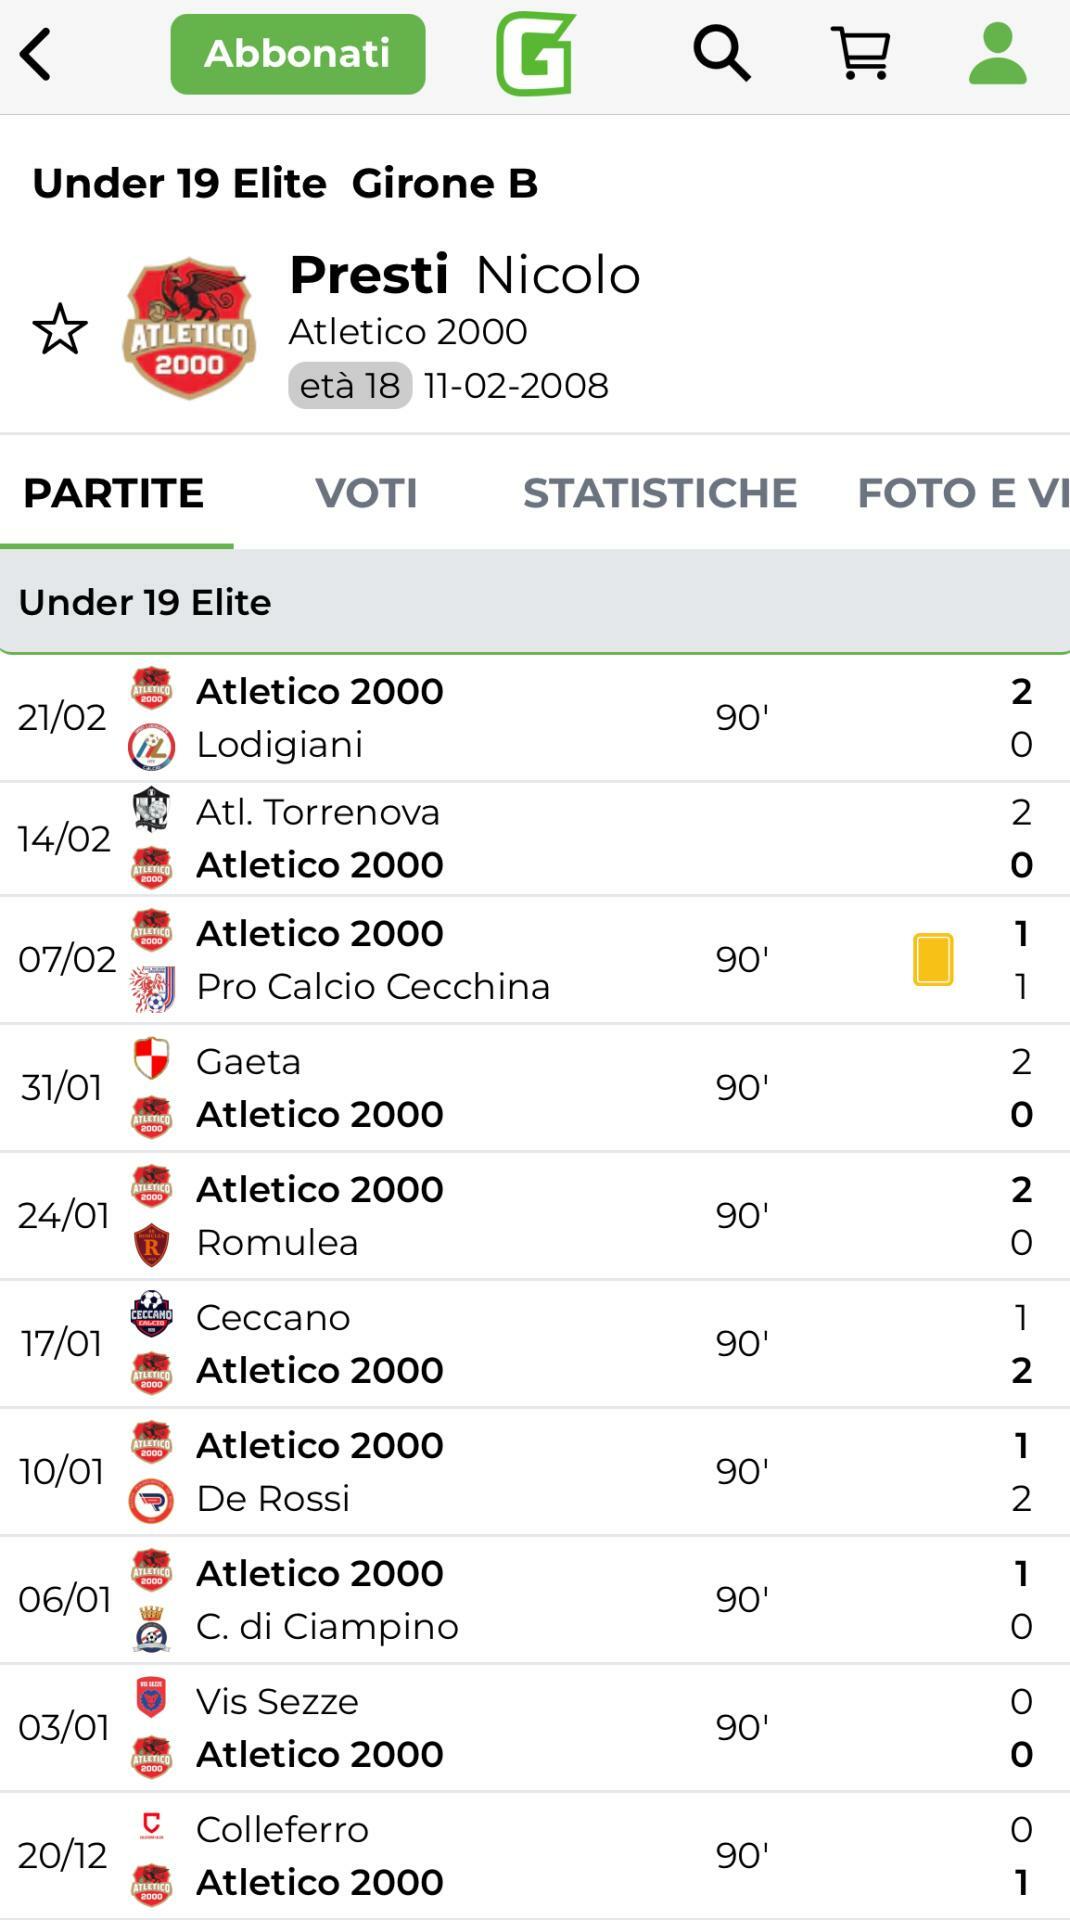Select the PARTITE tab

114,493
